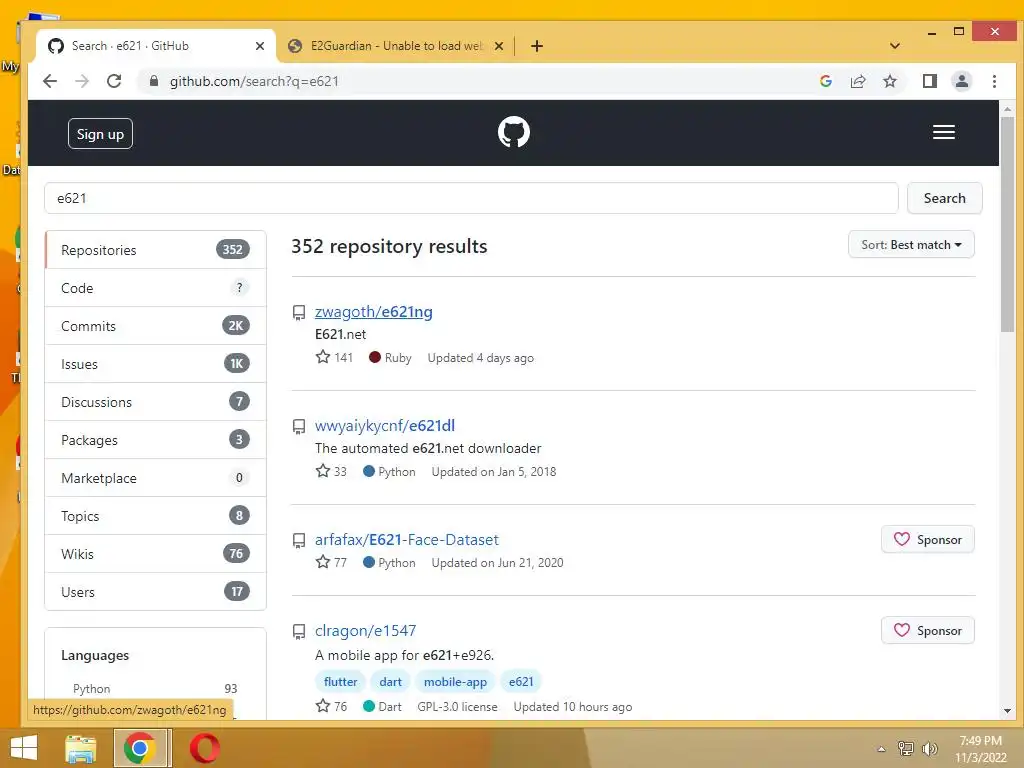The height and width of the screenshot is (768, 1024).
Task: Click the GitHub Octocat logo
Action: point(513,133)
